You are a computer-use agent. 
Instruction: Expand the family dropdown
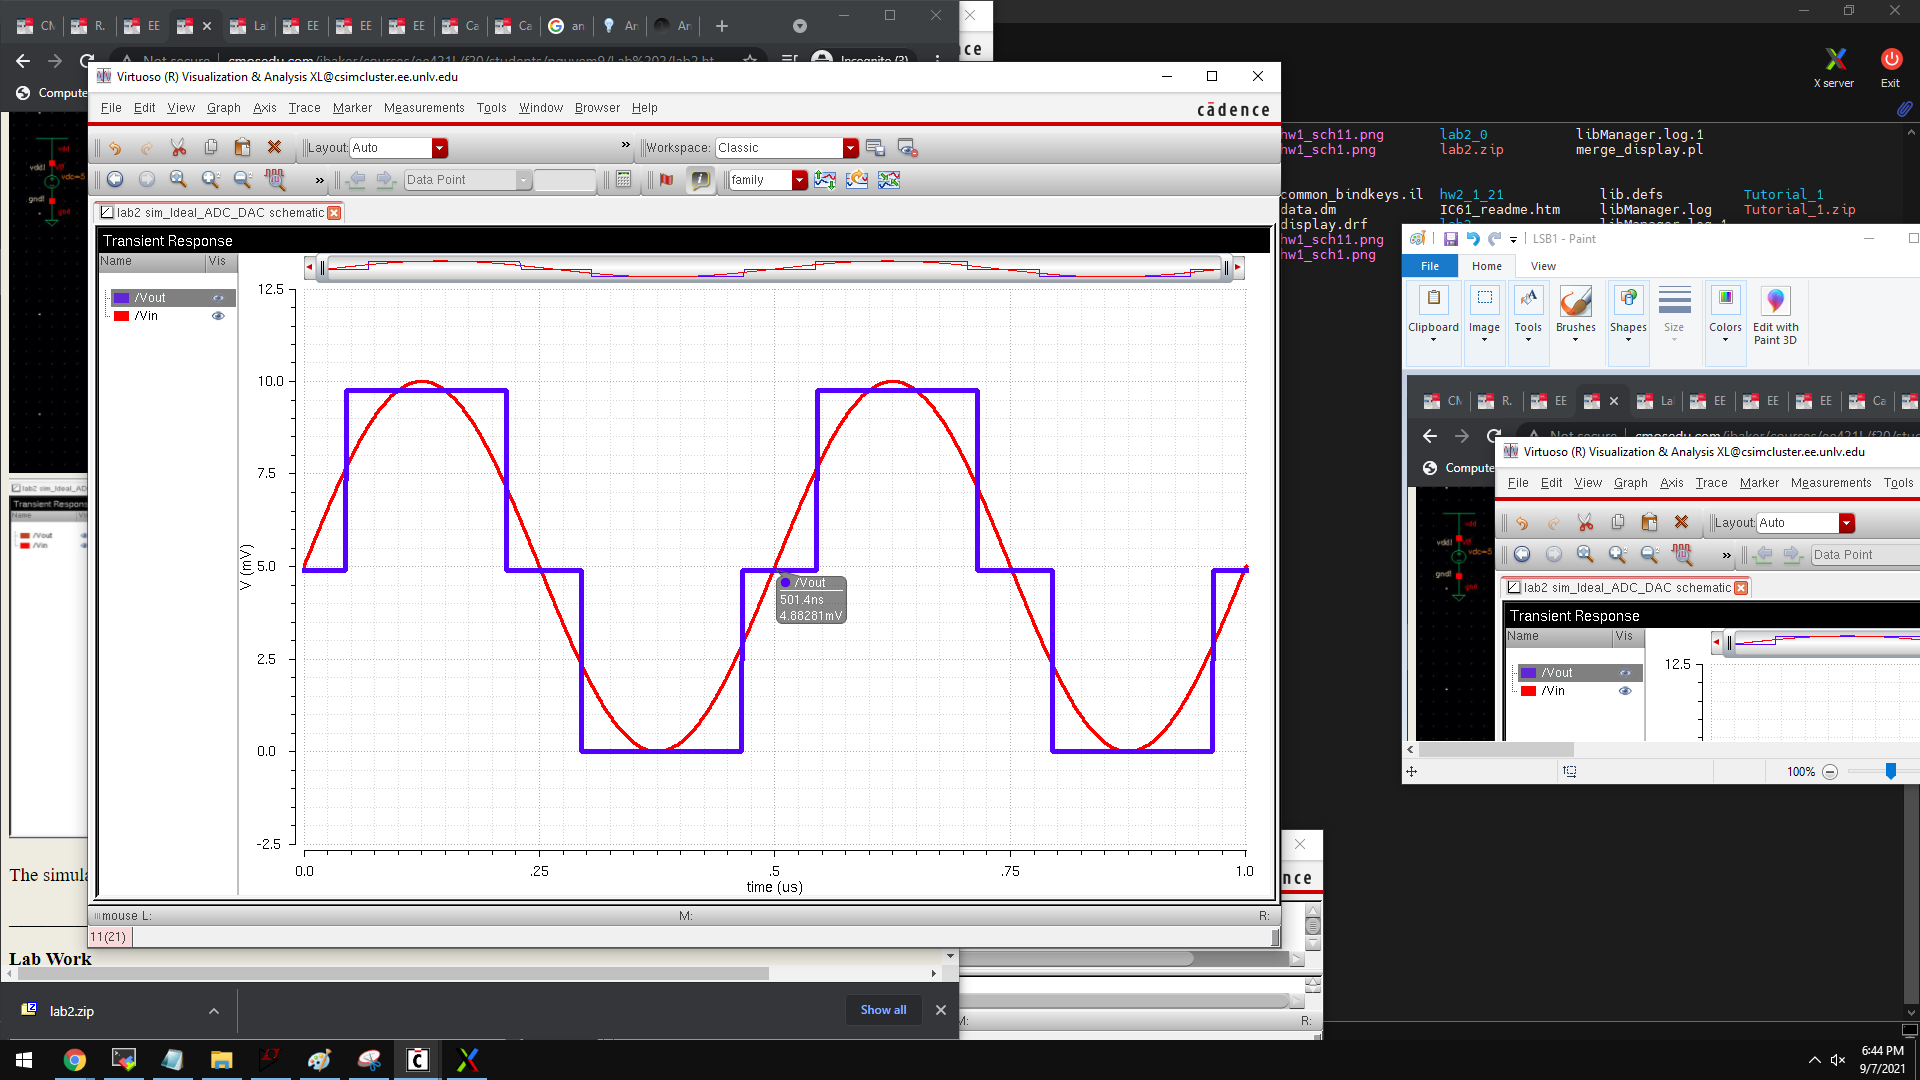799,180
